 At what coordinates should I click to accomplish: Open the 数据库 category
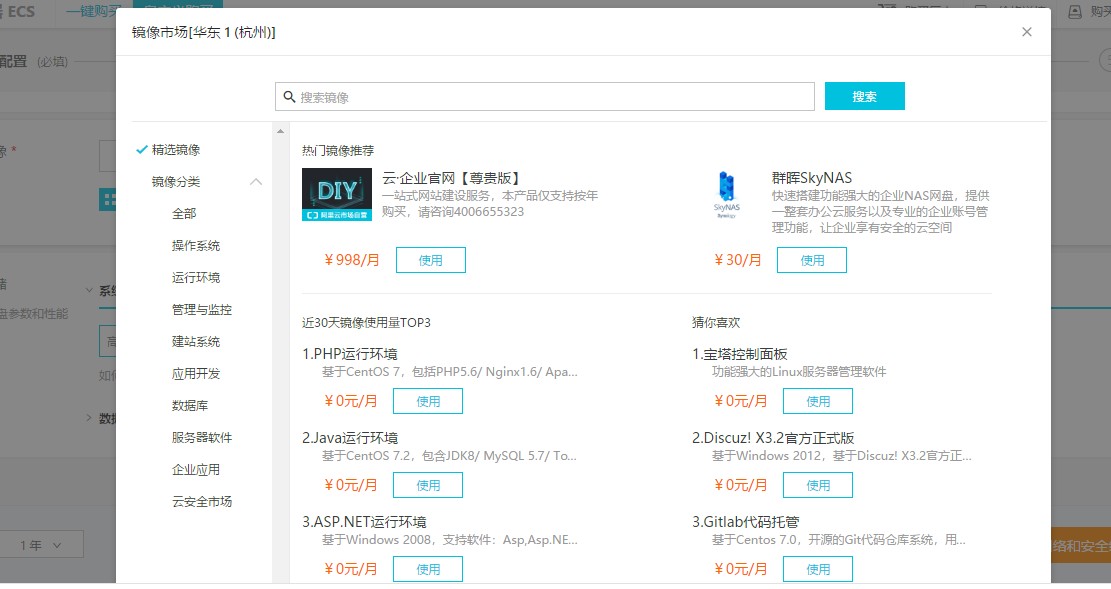coord(190,406)
